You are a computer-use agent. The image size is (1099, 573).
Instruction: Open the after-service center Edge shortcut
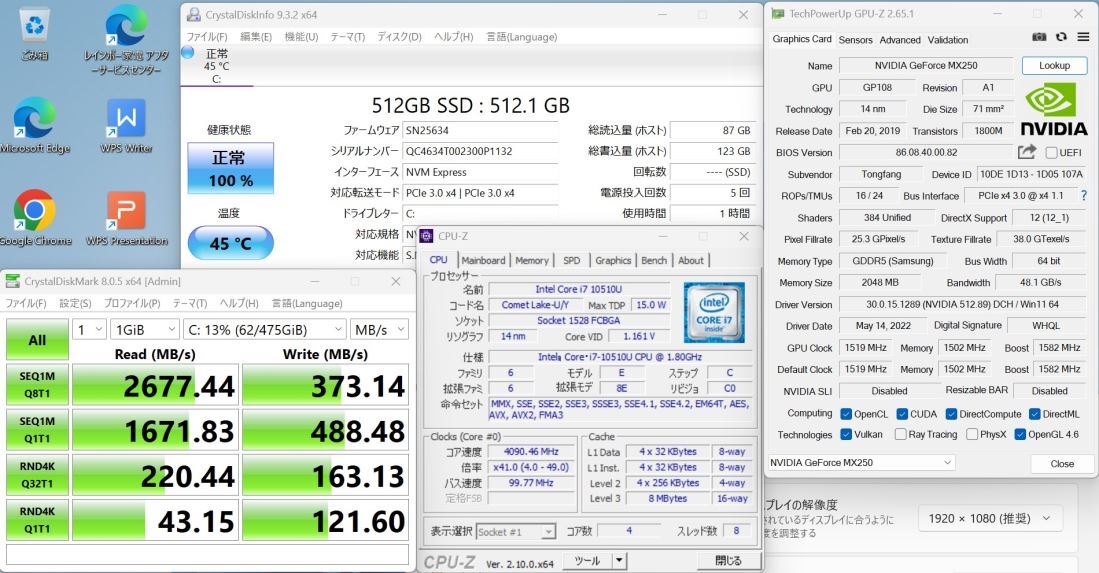click(x=126, y=41)
